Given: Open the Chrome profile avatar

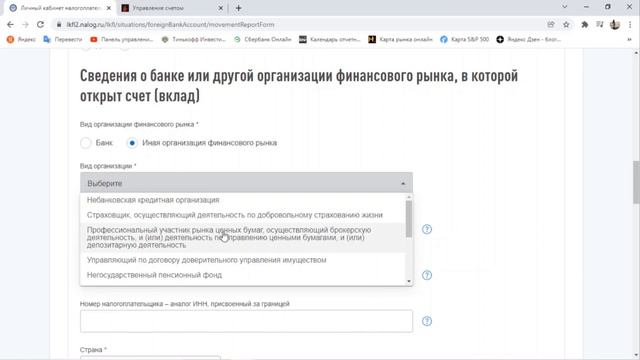Looking at the screenshot, I should (x=615, y=24).
